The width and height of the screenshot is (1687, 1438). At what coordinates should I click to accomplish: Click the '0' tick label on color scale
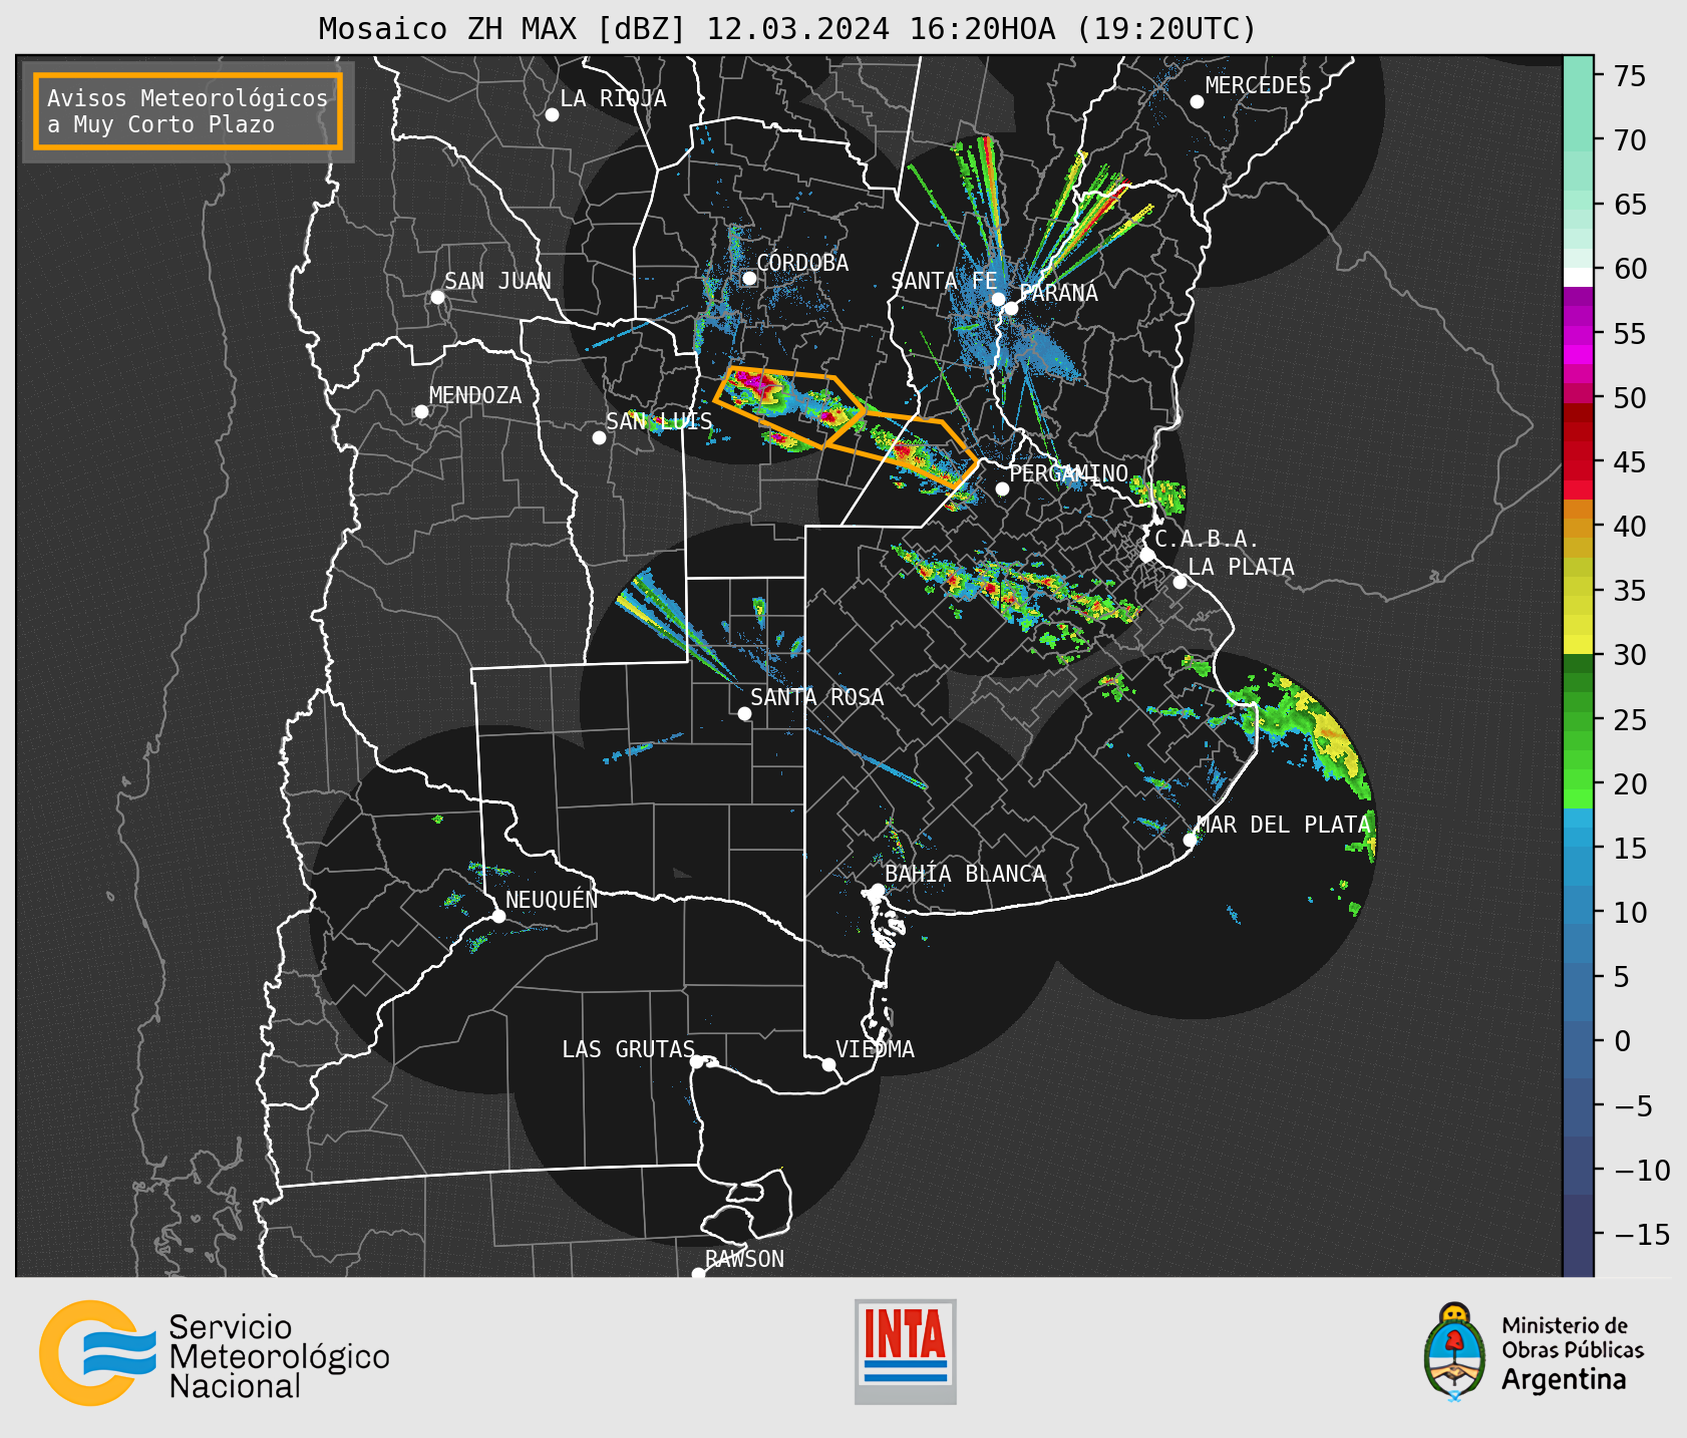click(x=1622, y=1041)
